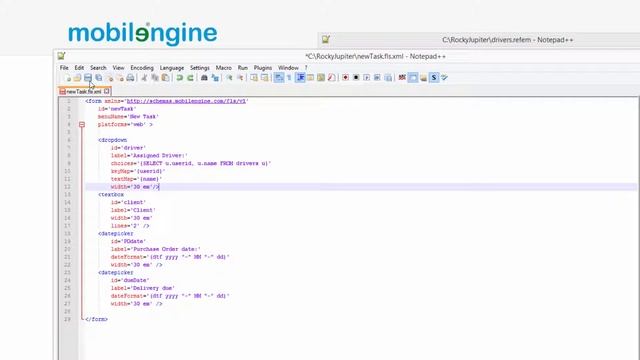Cut selection using scissors icon
Image resolution: width=640 pixels, height=360 pixels.
[144, 78]
